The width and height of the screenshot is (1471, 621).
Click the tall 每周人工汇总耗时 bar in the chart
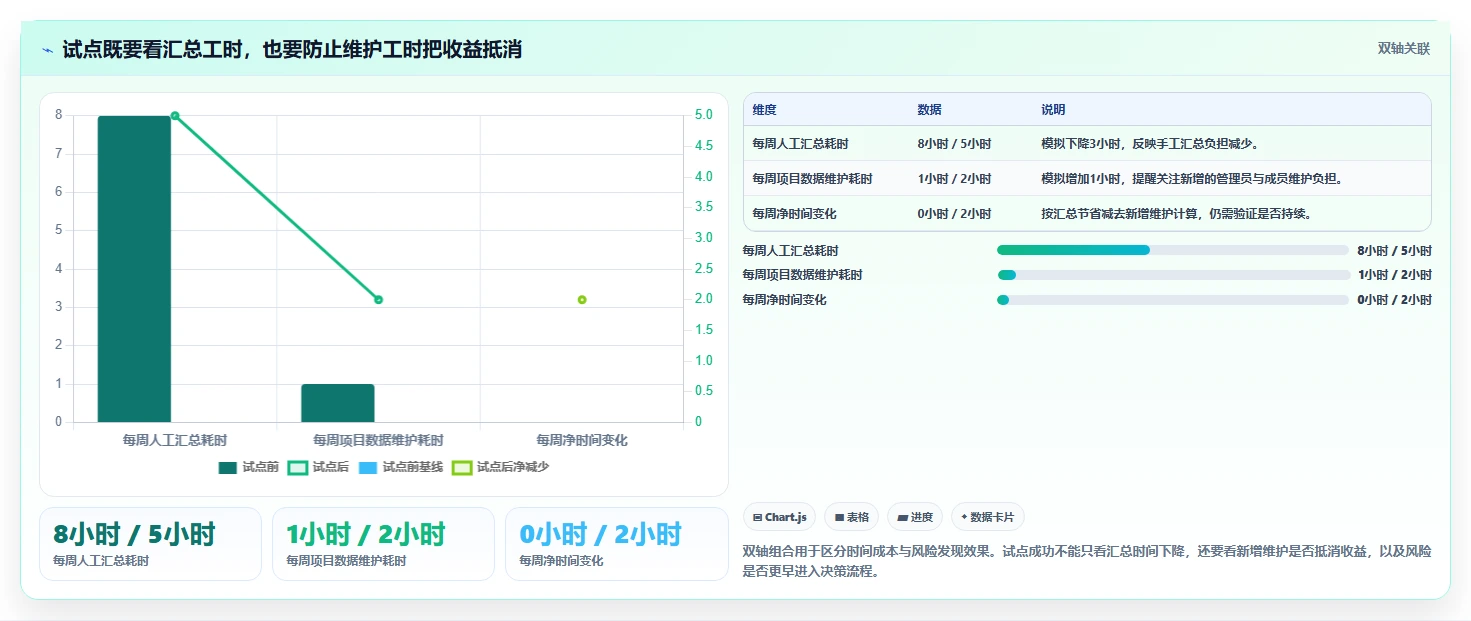coord(134,269)
